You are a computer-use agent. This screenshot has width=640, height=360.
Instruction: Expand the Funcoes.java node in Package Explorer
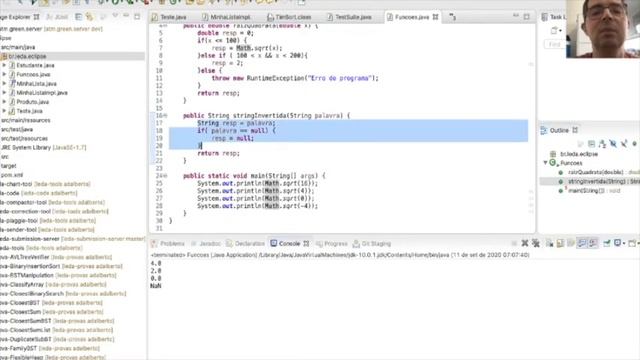click(4, 74)
